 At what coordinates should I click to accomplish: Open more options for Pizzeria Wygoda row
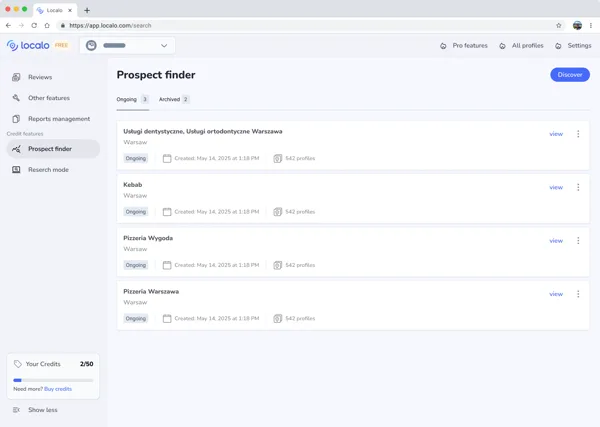578,241
